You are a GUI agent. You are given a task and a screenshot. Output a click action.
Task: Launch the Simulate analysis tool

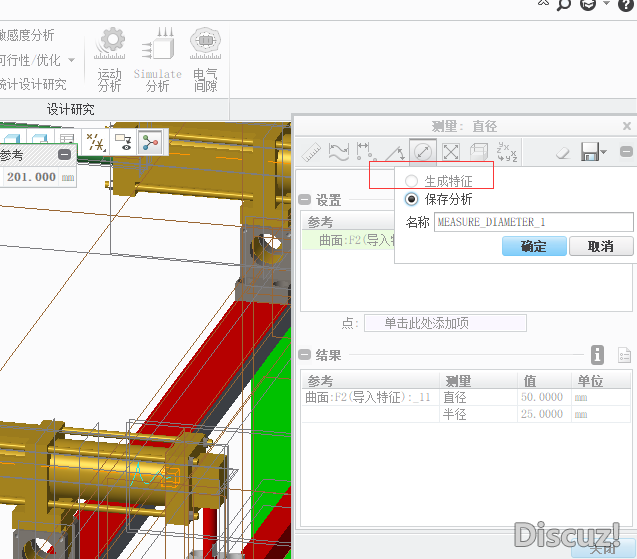coord(158,60)
